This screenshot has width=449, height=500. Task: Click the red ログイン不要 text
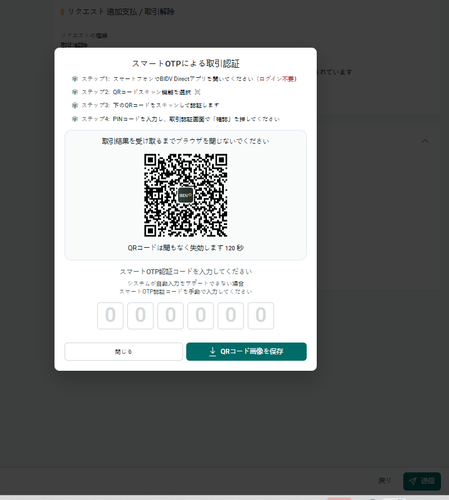tap(277, 79)
